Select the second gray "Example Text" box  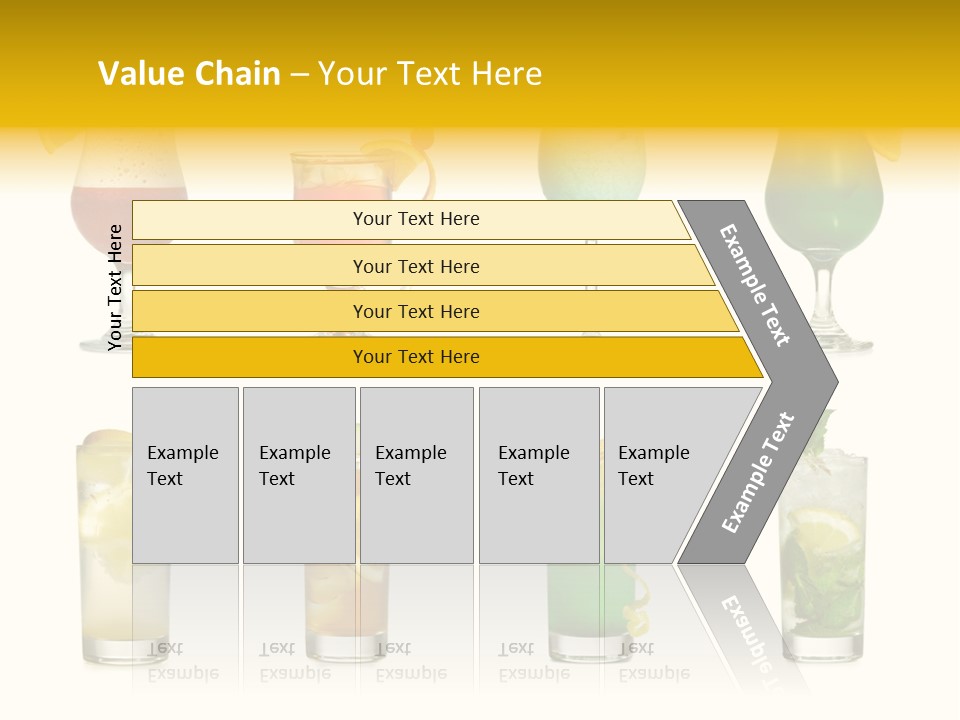[x=298, y=475]
